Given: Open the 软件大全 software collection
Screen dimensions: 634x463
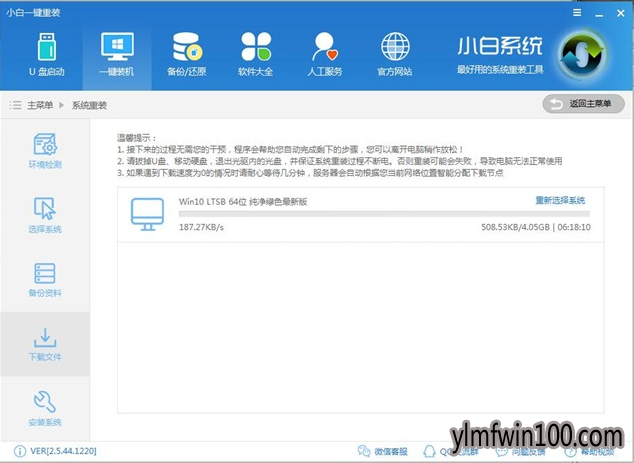Looking at the screenshot, I should (x=256, y=55).
